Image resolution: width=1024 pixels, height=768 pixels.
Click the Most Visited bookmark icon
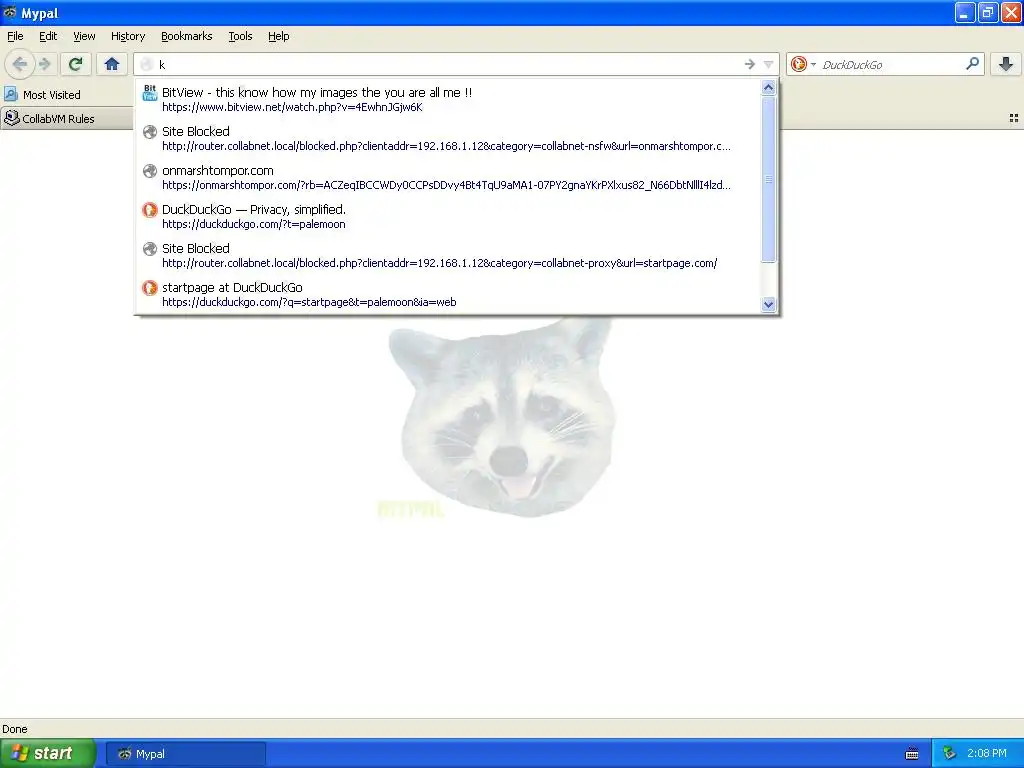pos(10,94)
